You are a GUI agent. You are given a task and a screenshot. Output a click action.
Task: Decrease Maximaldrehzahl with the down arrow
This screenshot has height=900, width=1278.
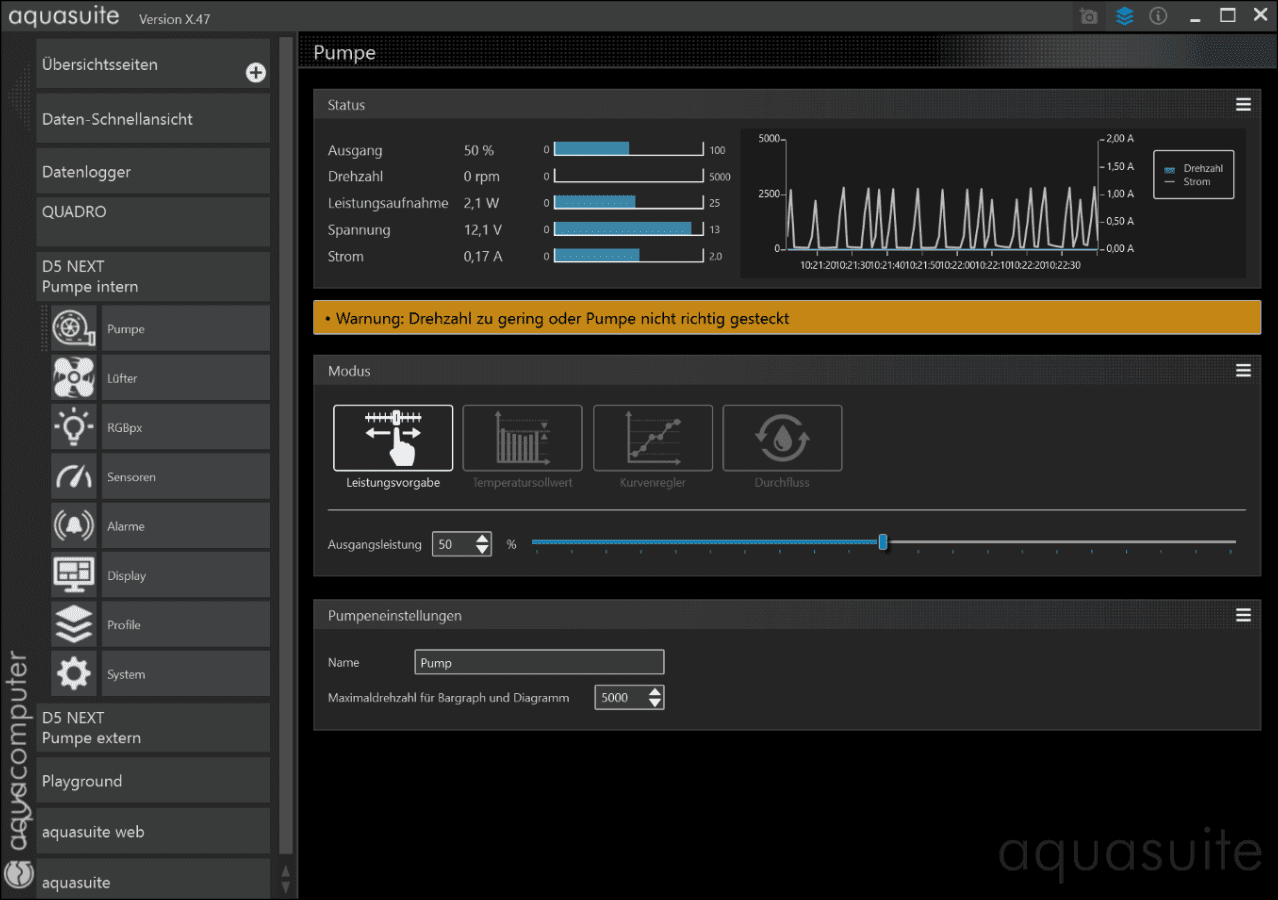point(655,703)
